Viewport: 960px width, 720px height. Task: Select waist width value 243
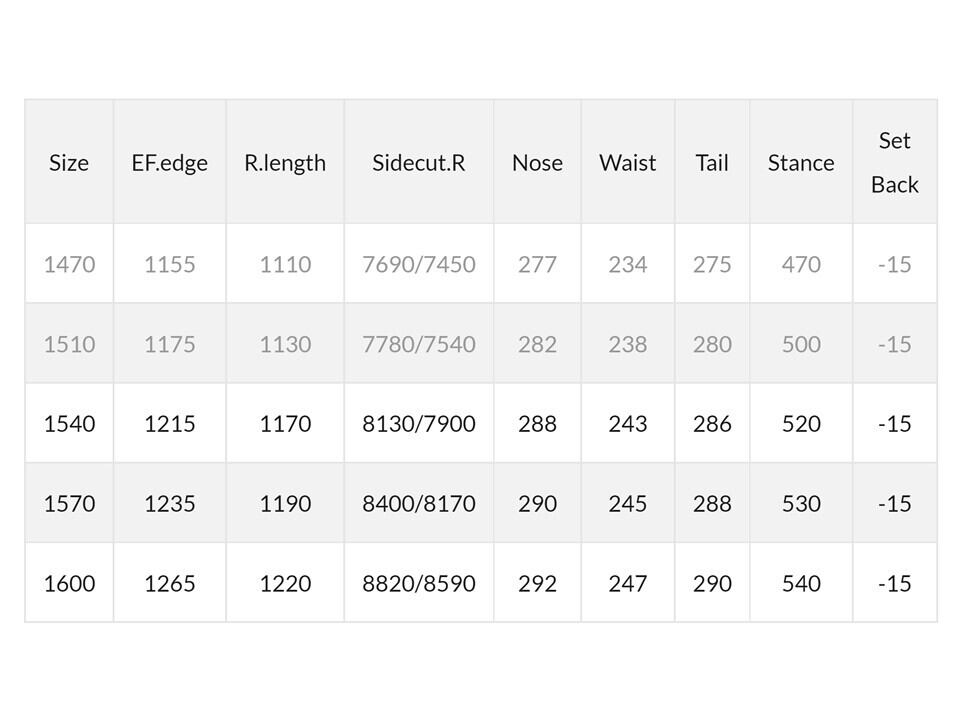628,424
